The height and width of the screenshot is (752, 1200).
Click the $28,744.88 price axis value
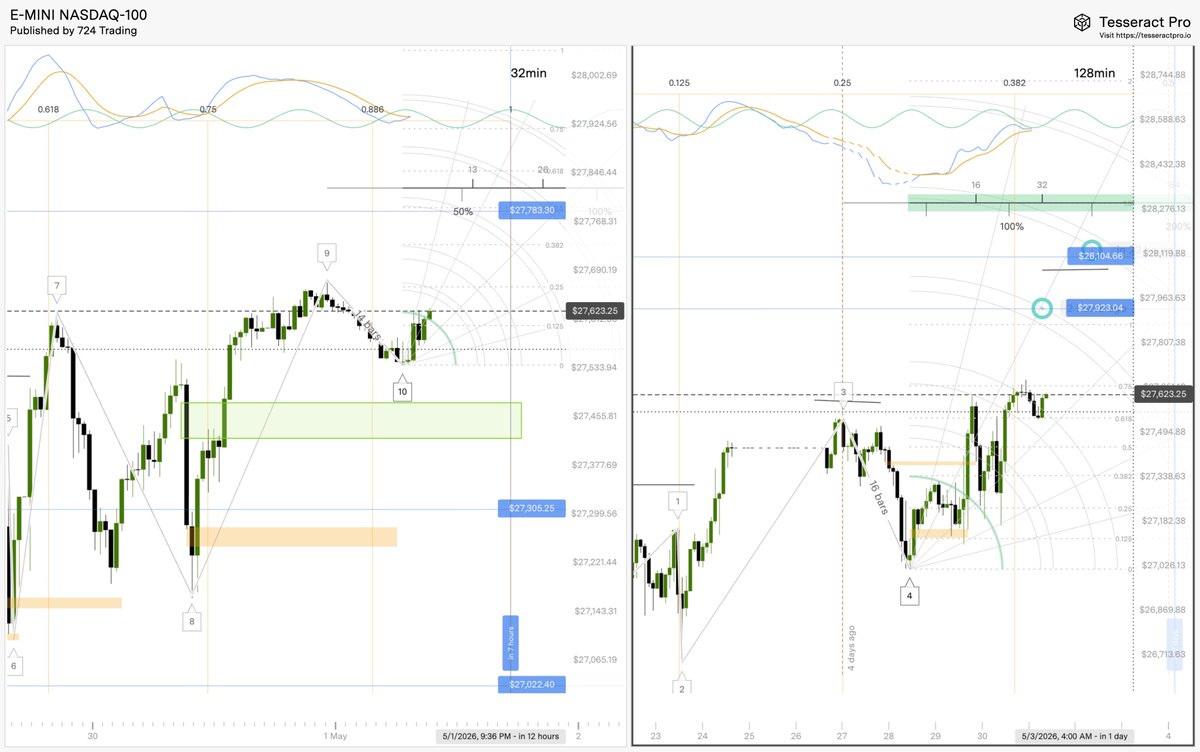coord(1164,75)
